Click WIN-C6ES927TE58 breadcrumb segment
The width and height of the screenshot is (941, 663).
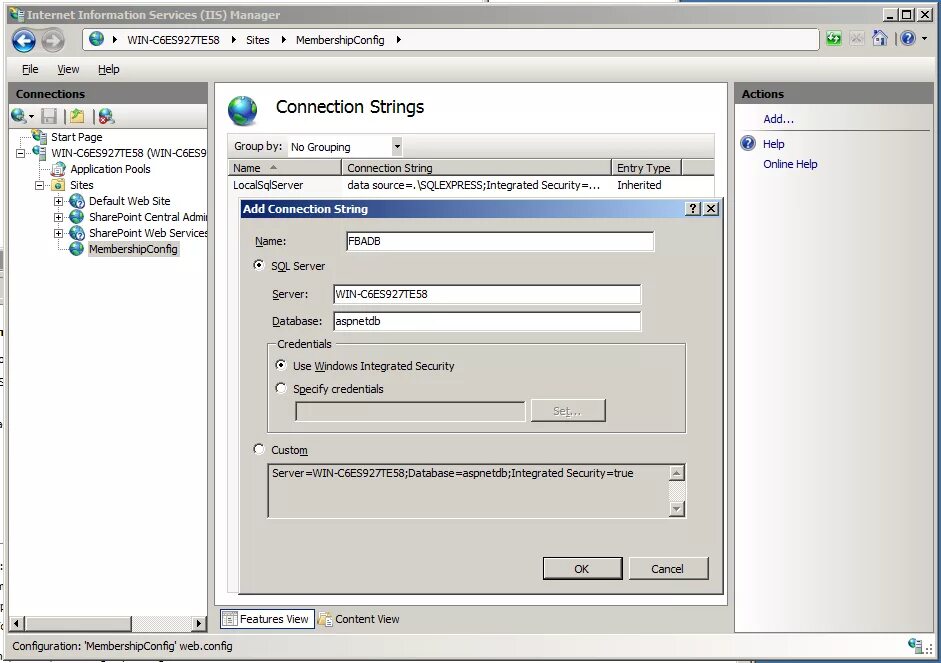(173, 40)
